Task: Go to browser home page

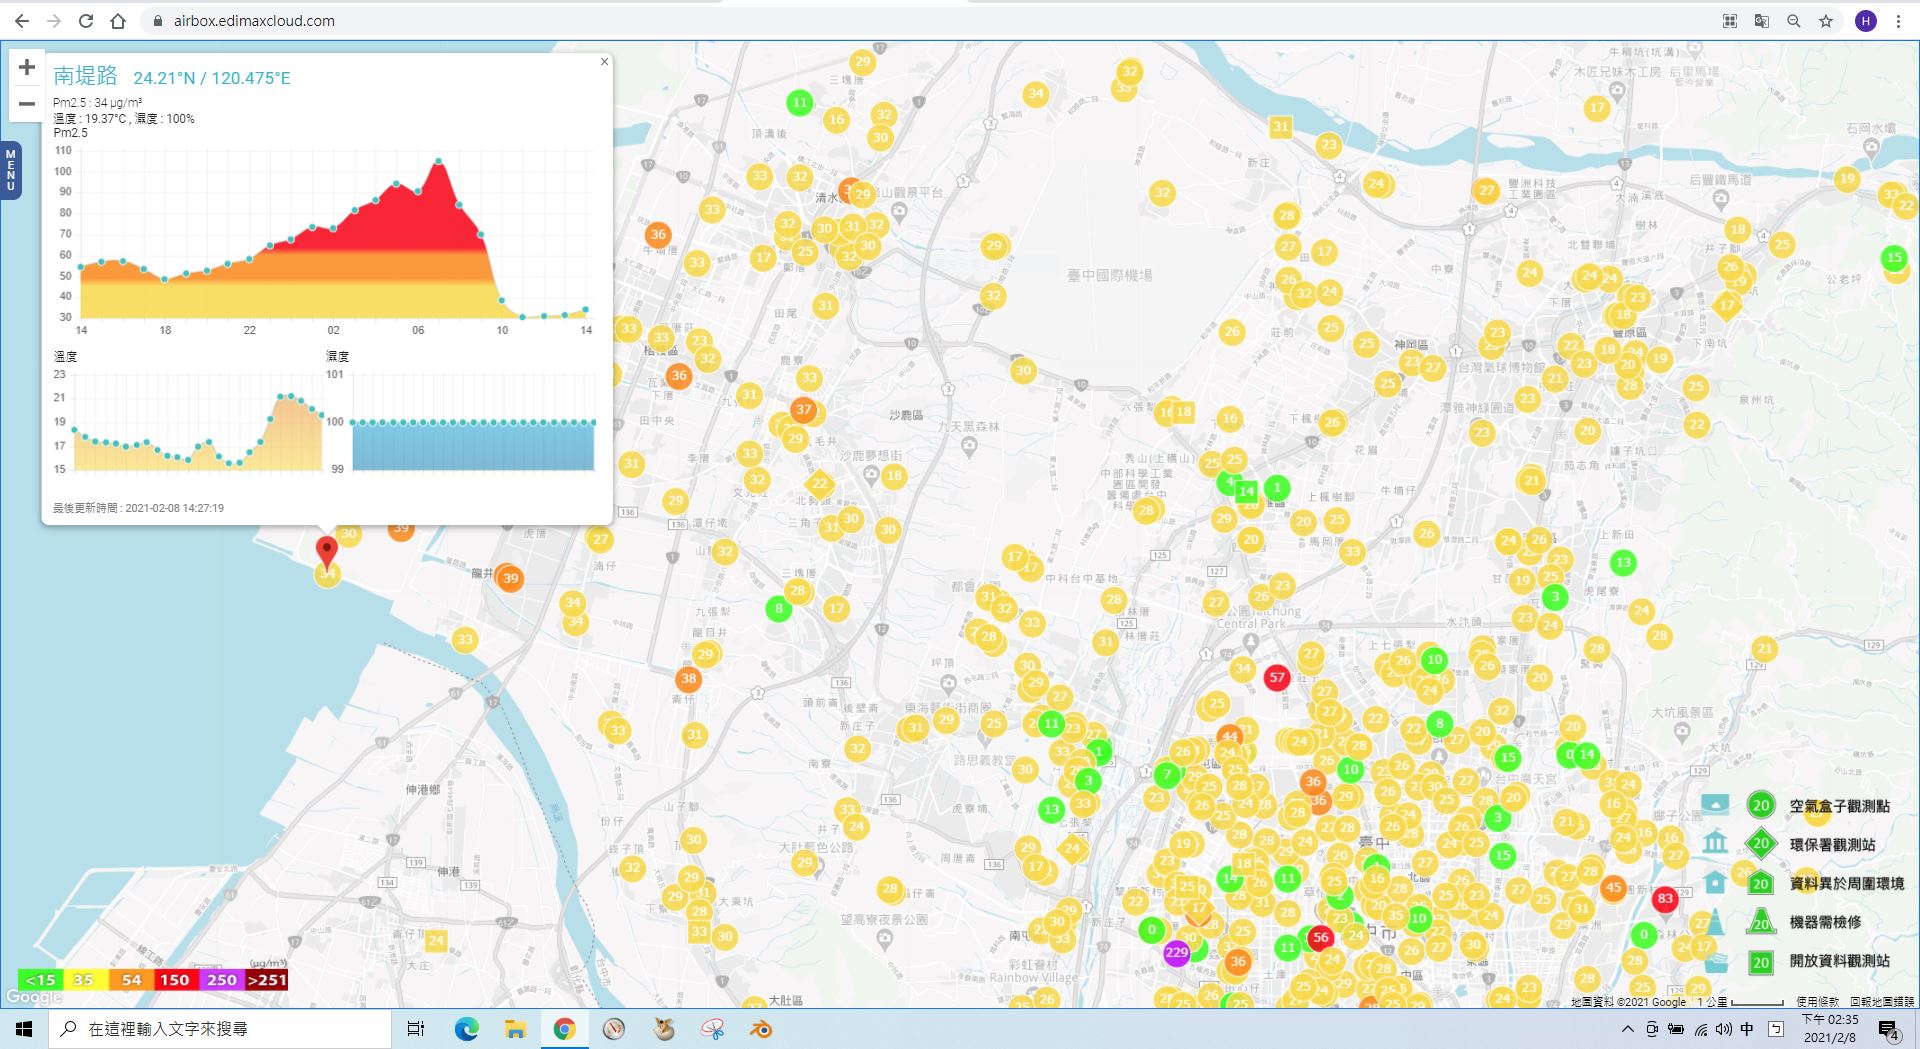Action: point(118,20)
